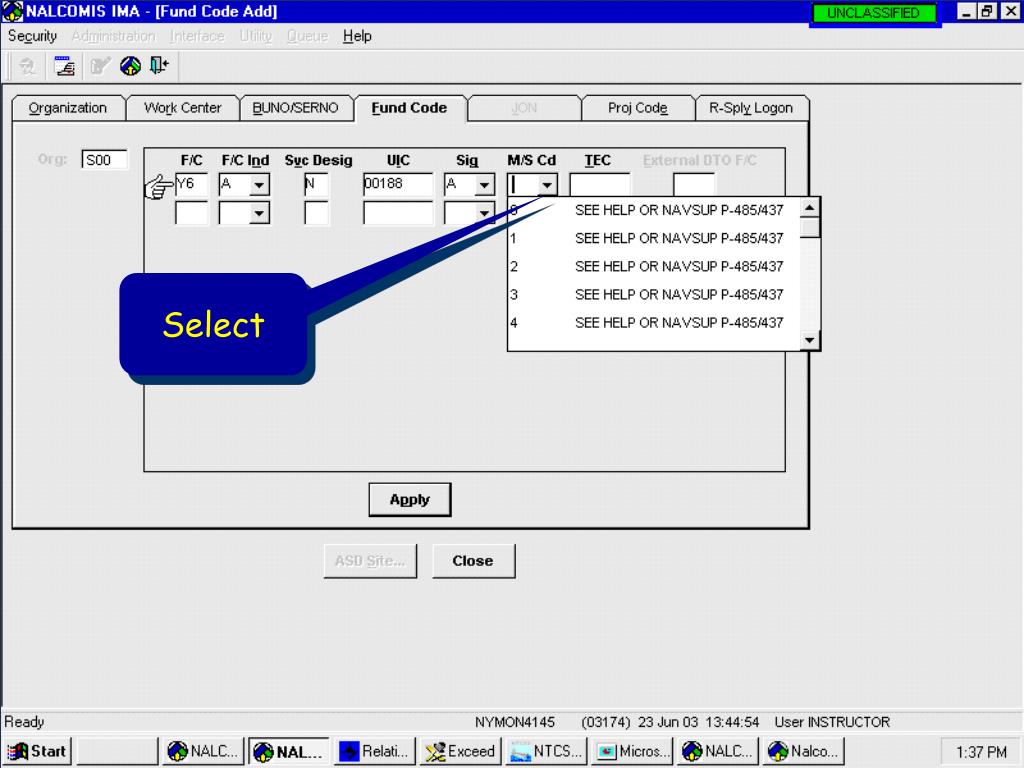Open the NALC... taskbar item beside Micros...
1024x768 pixels.
tap(718, 752)
